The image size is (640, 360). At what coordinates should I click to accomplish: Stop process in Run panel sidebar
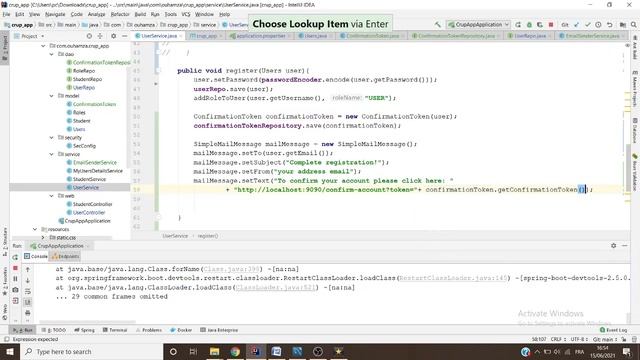(15, 268)
